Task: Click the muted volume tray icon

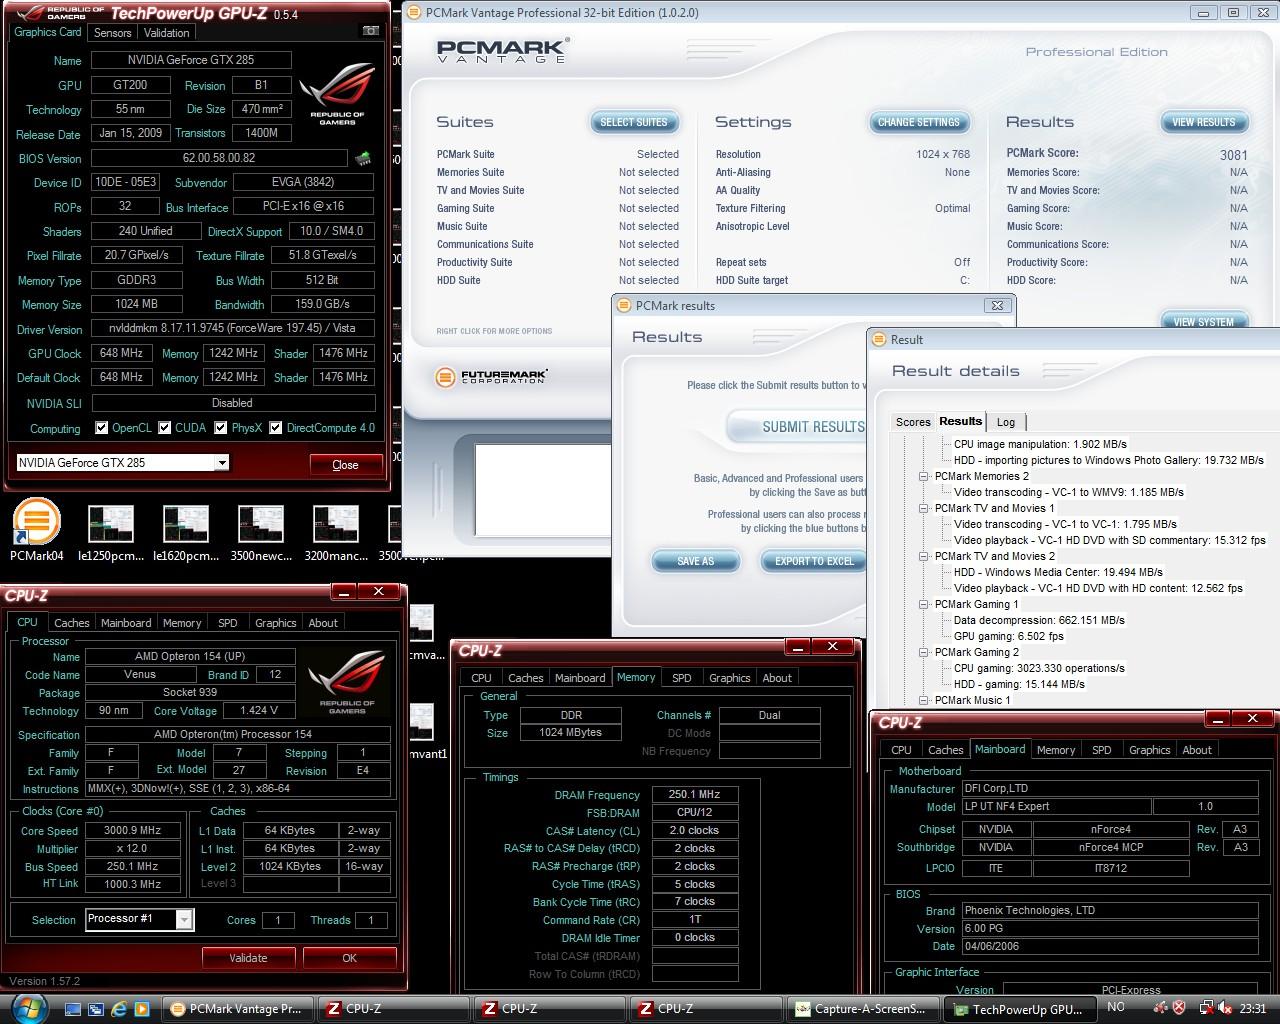Action: (x=1224, y=1009)
